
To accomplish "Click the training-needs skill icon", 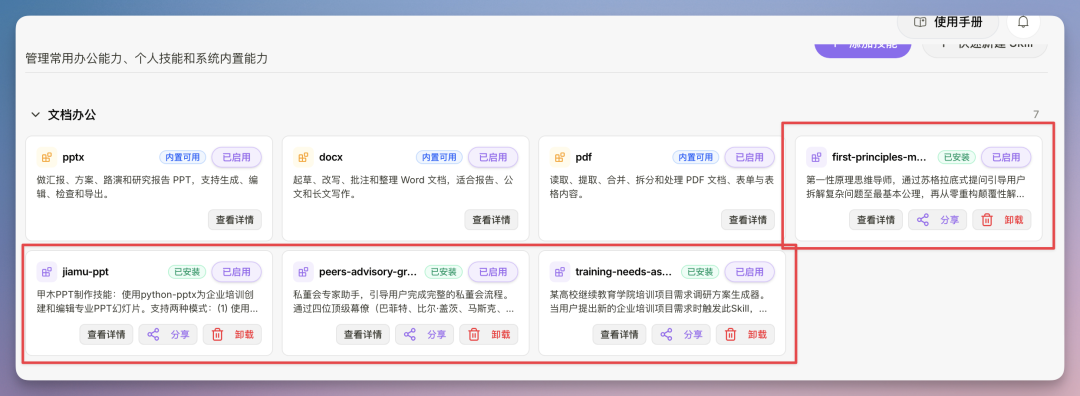I will 560,272.
